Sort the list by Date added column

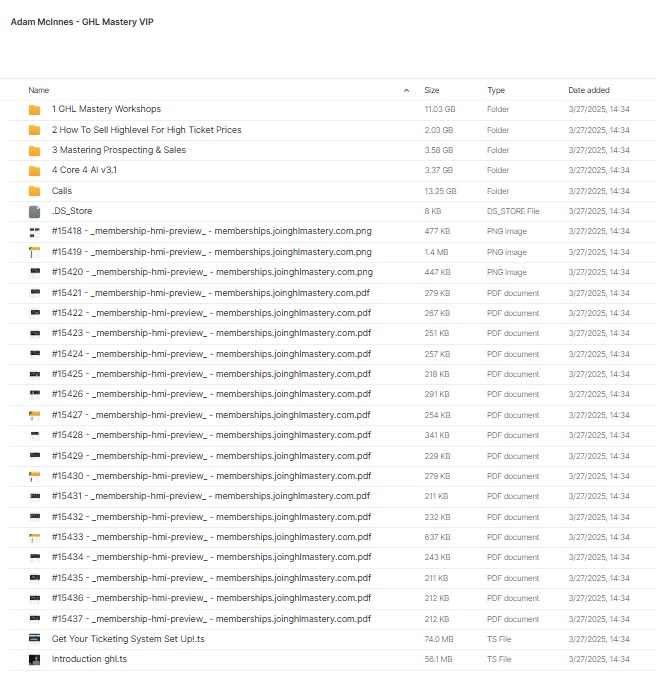point(589,90)
